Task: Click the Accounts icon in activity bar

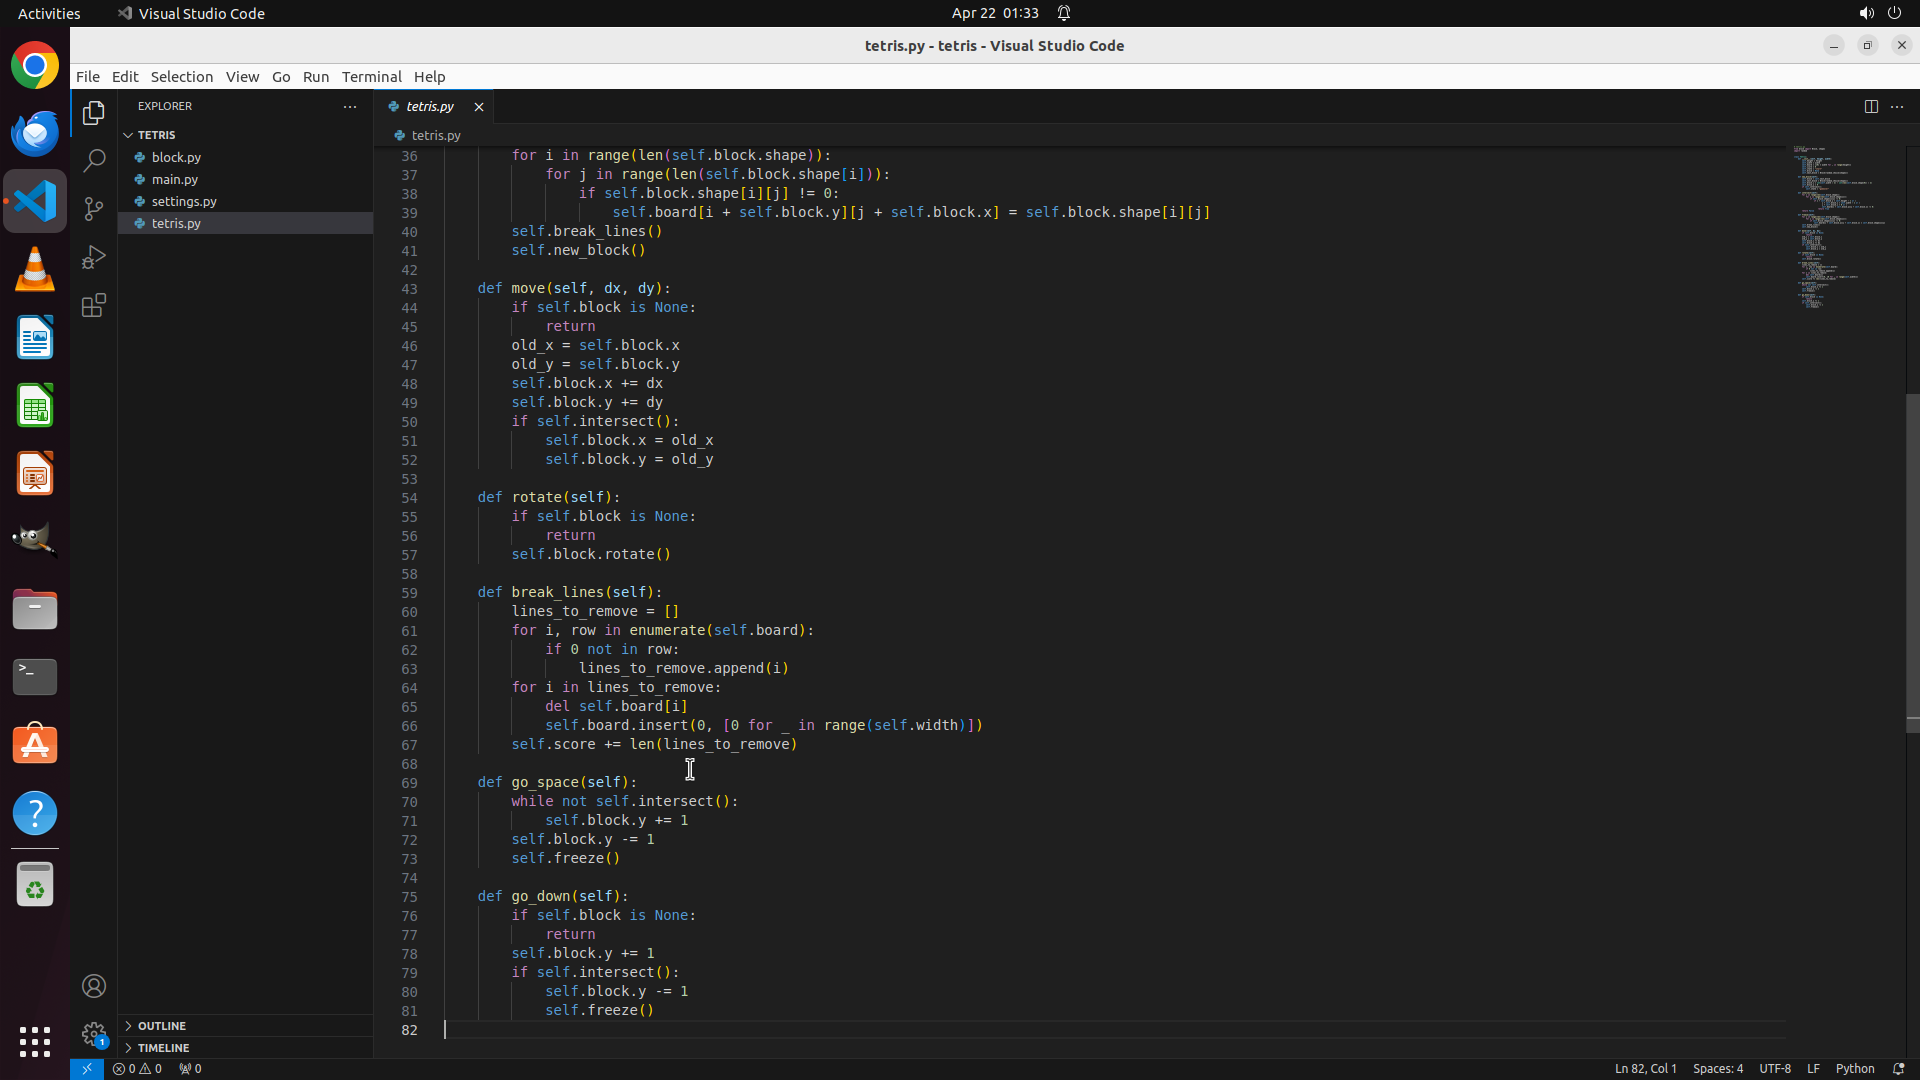Action: coord(94,986)
